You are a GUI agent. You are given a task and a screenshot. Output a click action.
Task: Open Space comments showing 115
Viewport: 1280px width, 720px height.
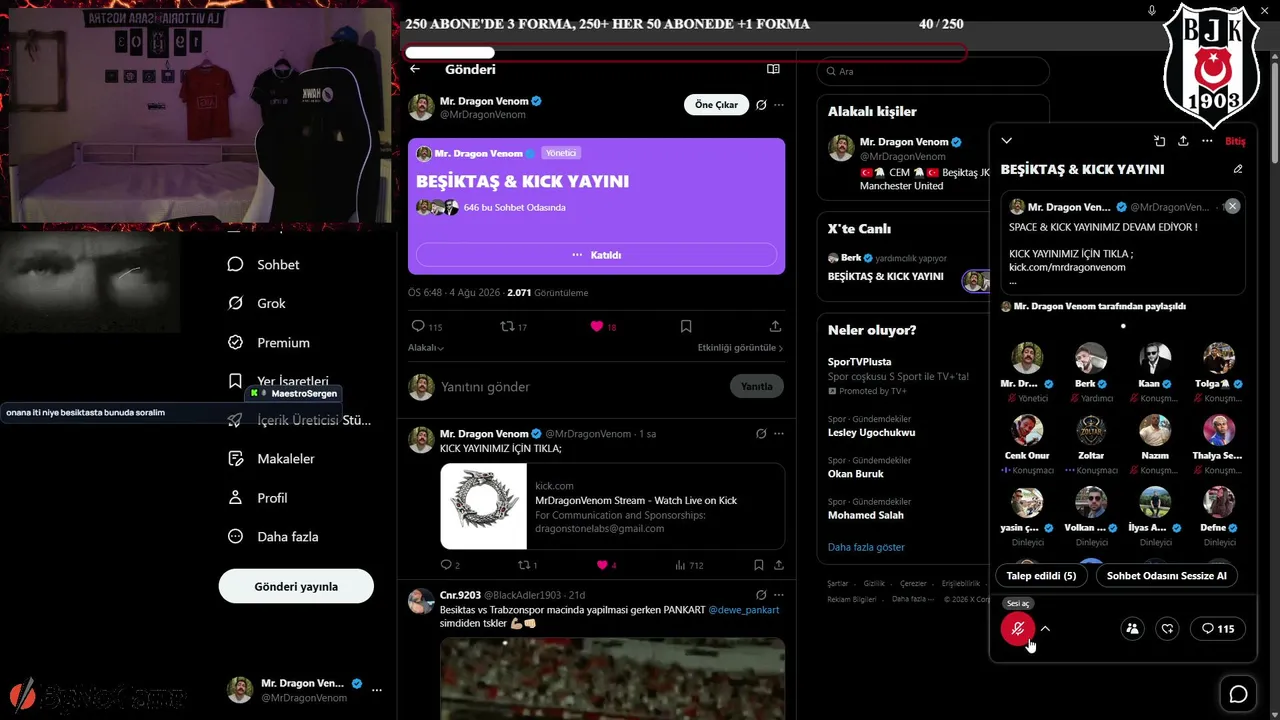pos(1217,629)
